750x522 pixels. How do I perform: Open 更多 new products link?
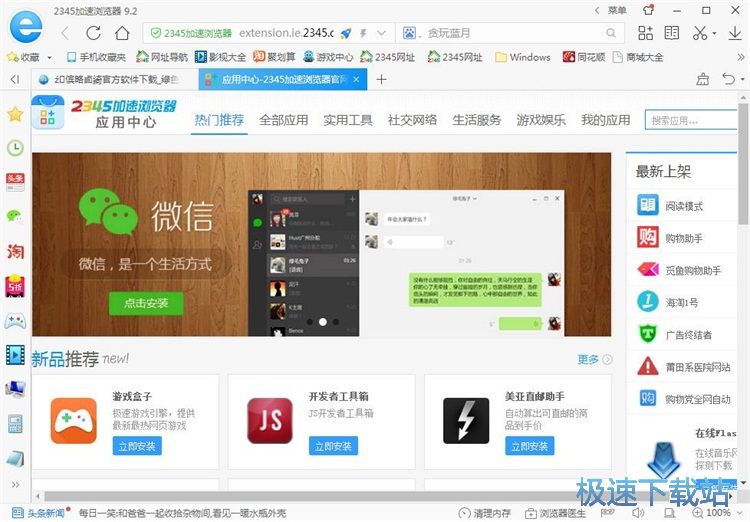coord(595,359)
